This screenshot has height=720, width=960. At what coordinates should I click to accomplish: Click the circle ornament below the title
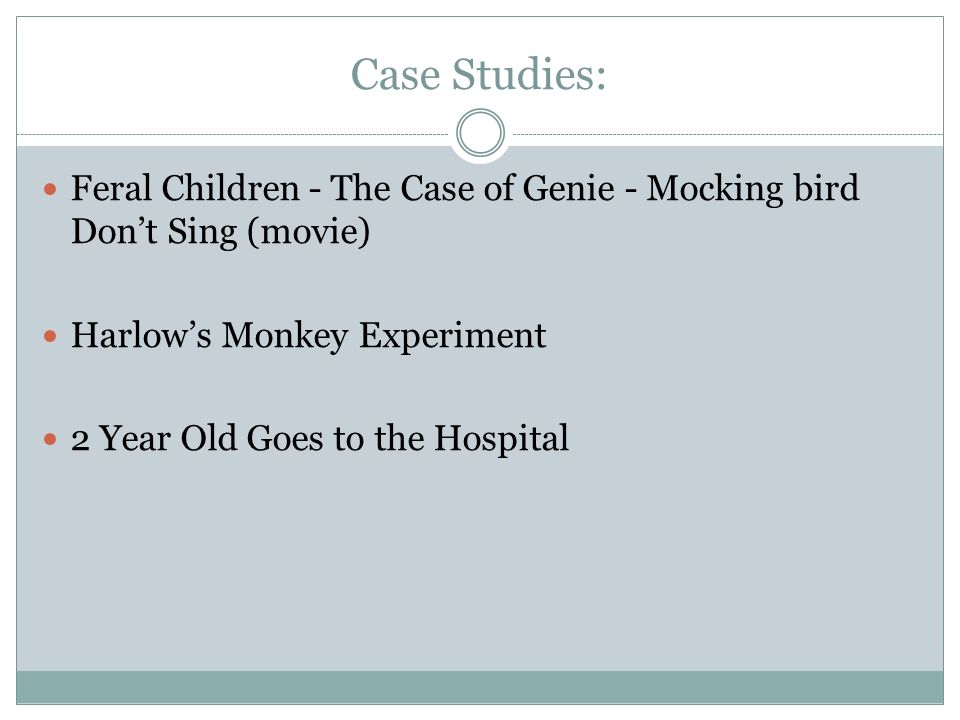coord(481,133)
